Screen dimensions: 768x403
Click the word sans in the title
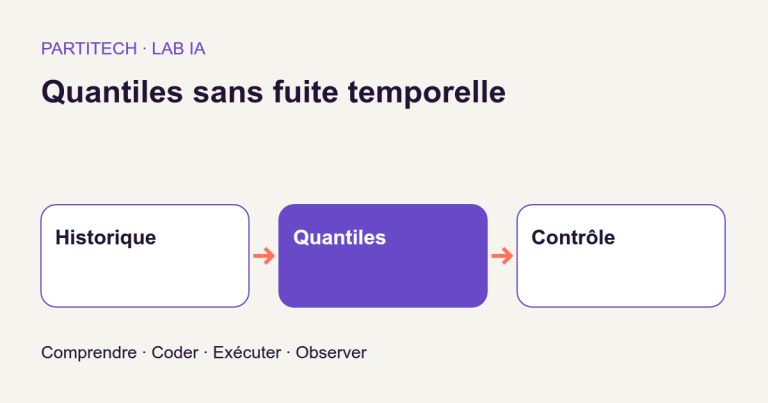click(x=228, y=92)
